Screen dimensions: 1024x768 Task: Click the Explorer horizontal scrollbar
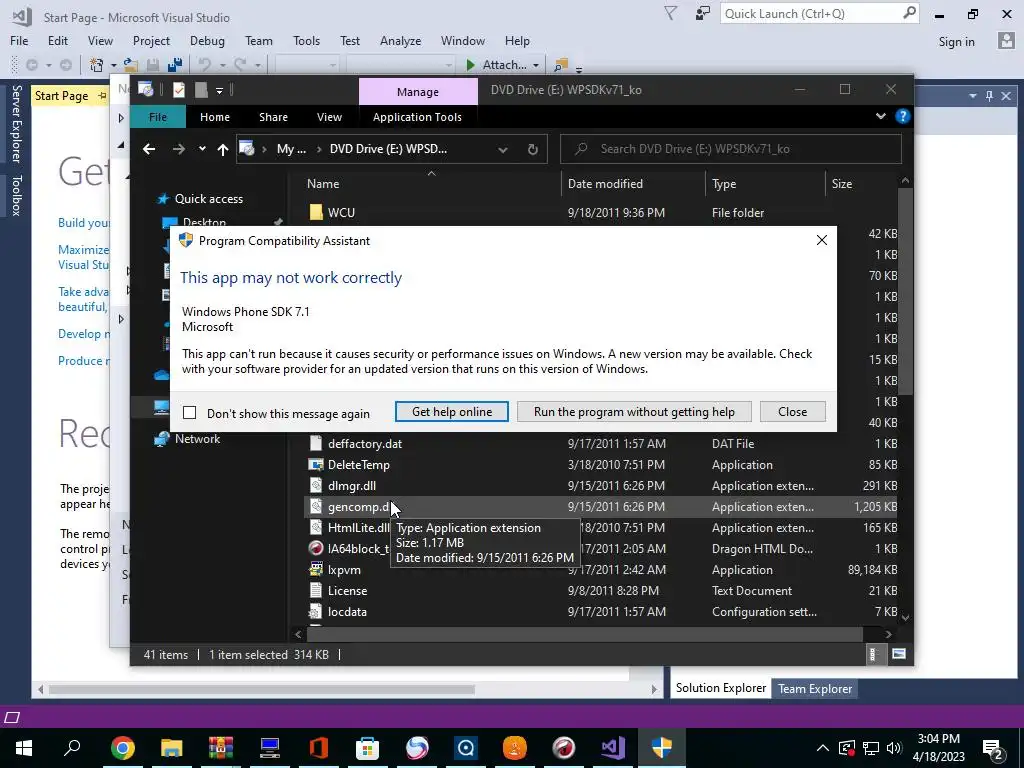coord(584,633)
